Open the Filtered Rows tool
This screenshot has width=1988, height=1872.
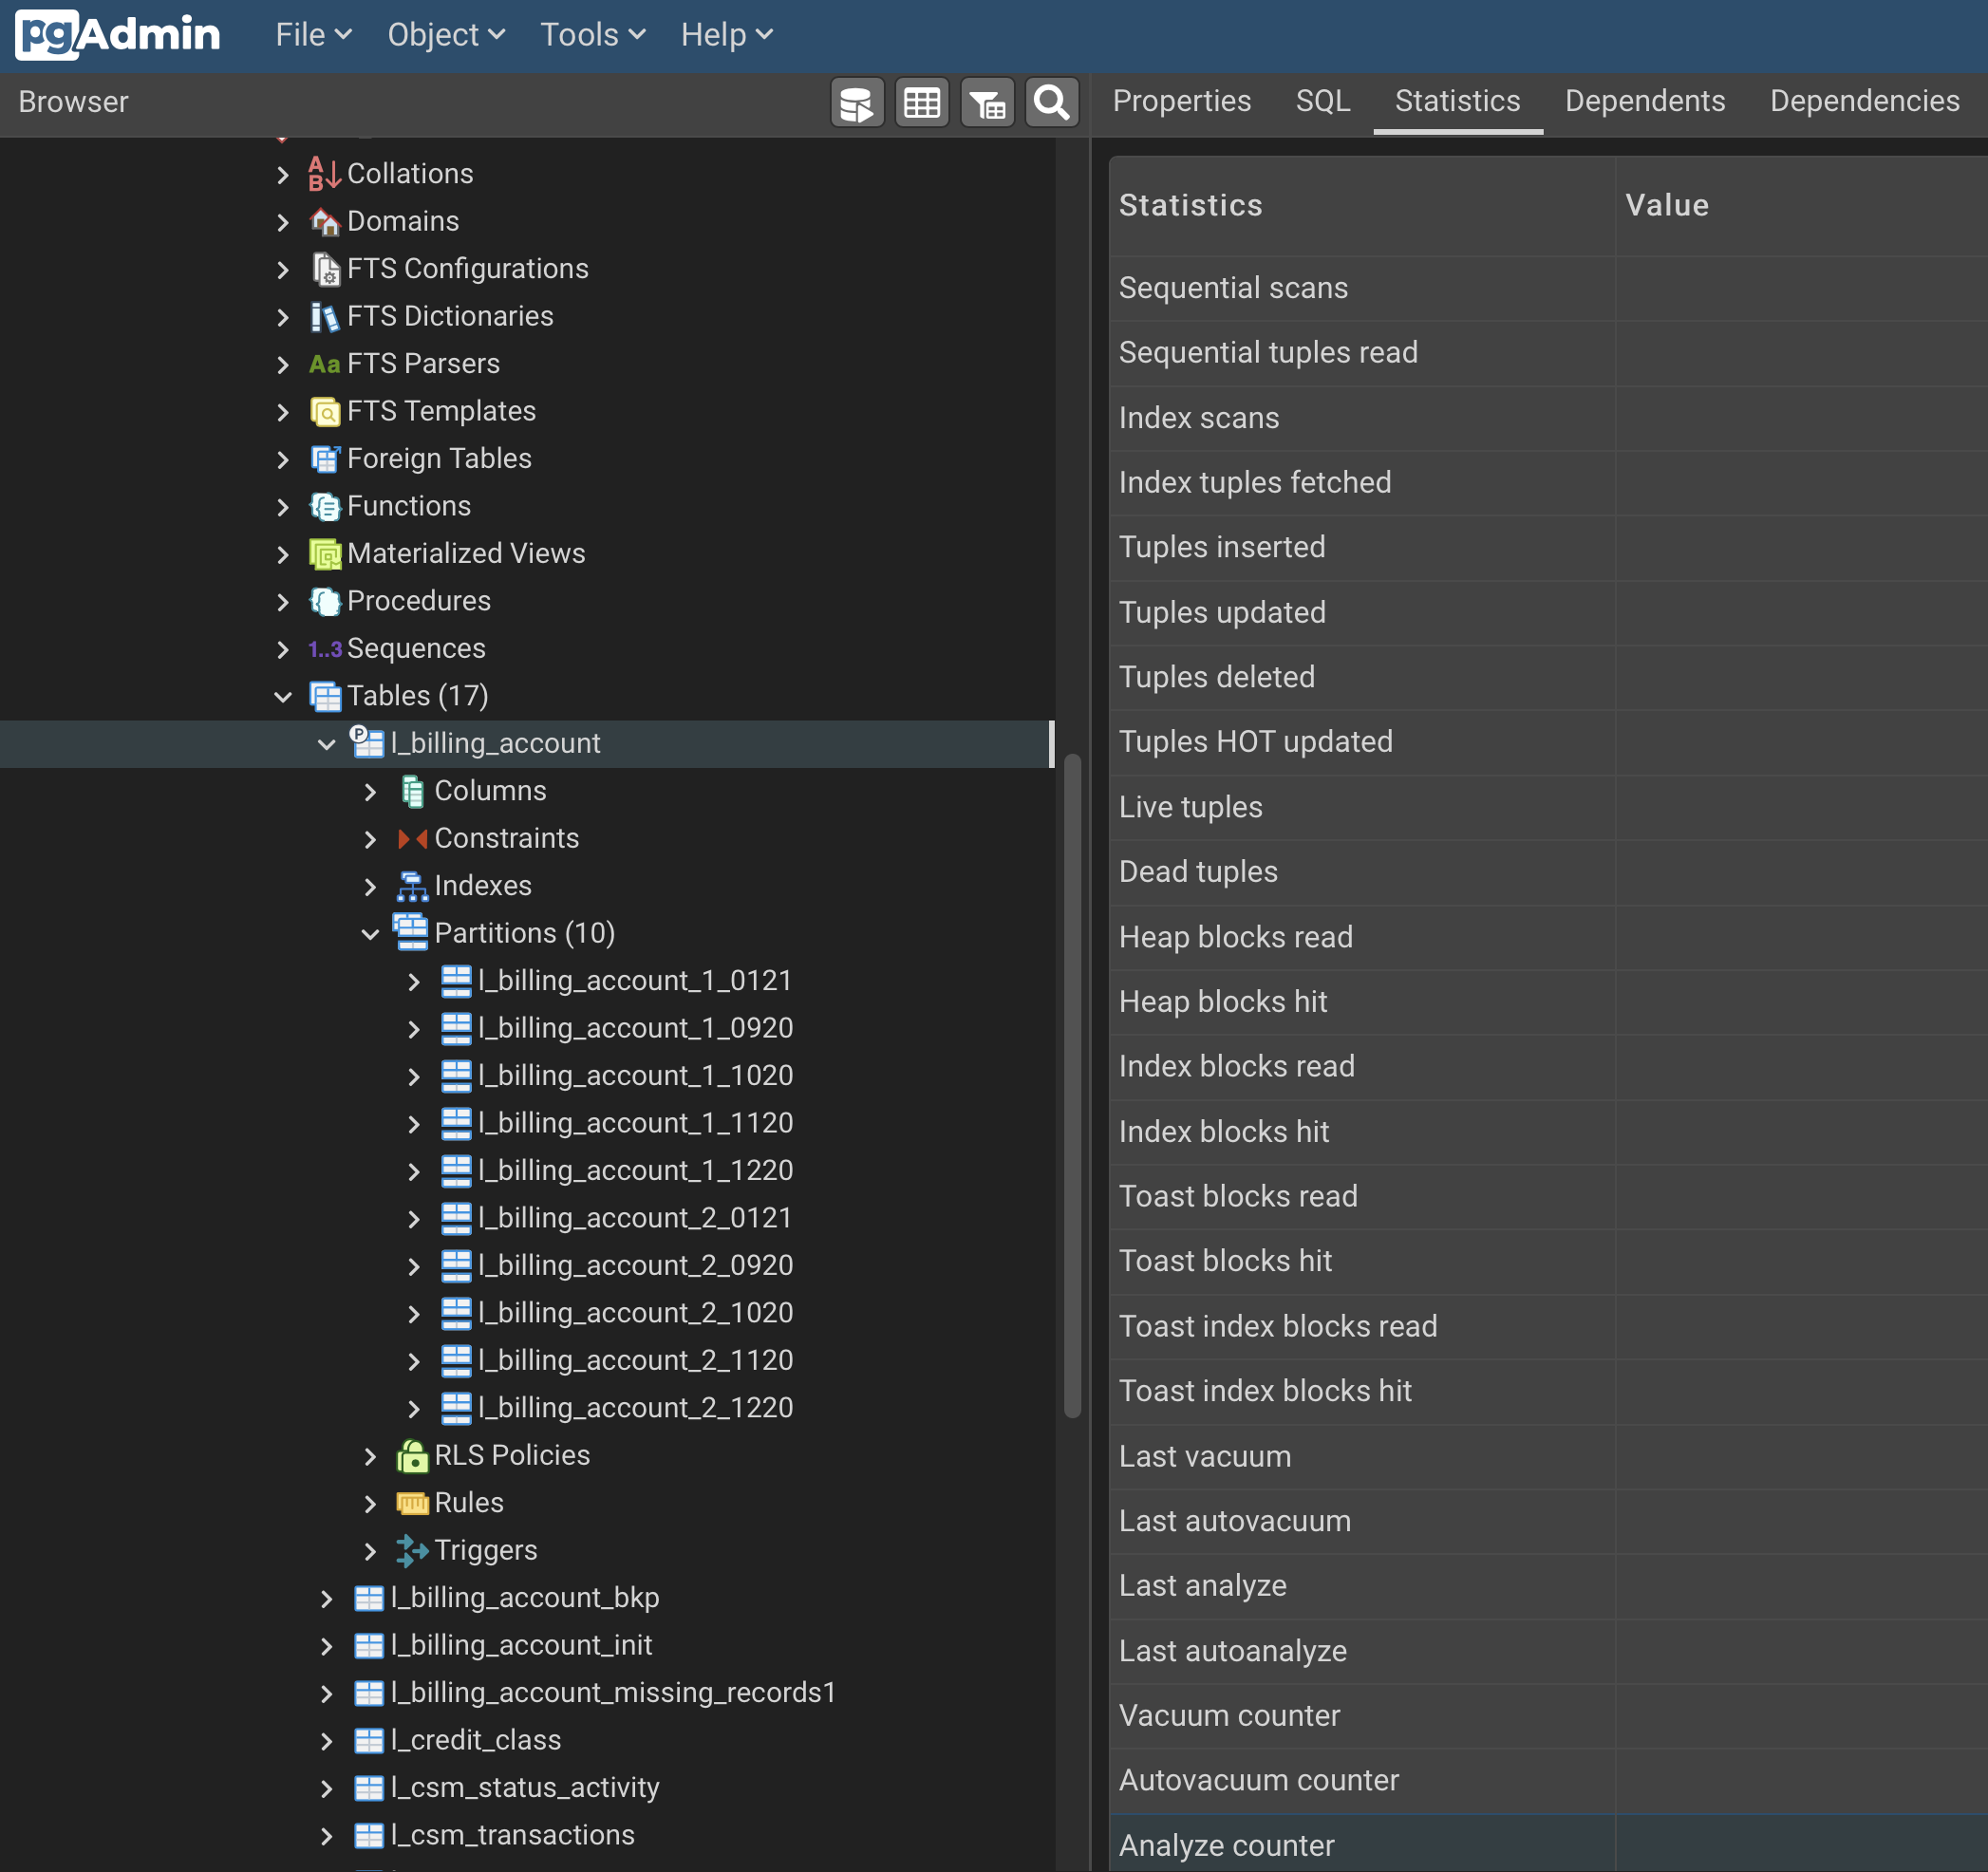pyautogui.click(x=987, y=101)
